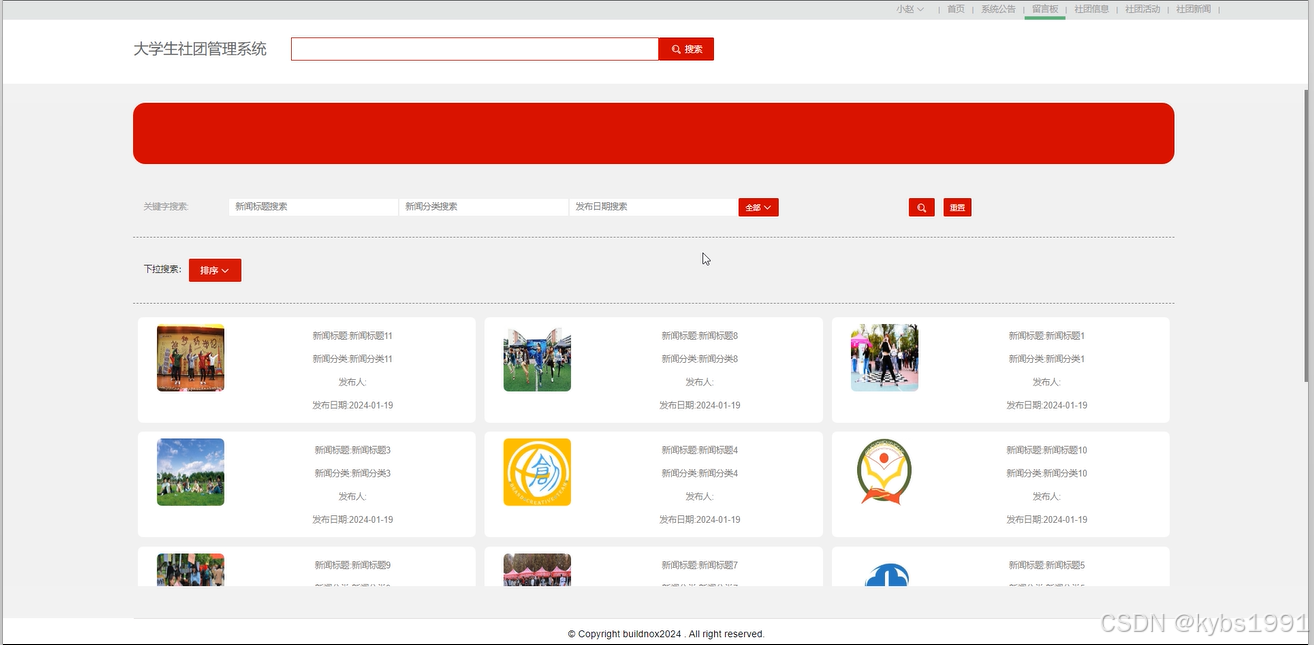Click the text 新闻标题:新闻标题9
This screenshot has height=645, width=1314.
(x=352, y=565)
